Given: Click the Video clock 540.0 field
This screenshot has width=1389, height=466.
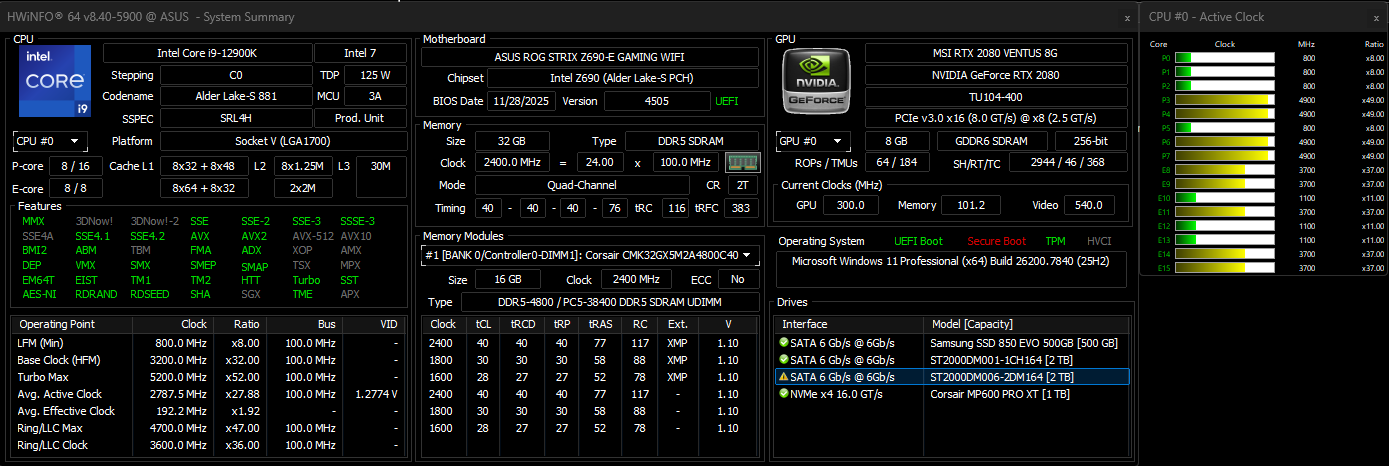Looking at the screenshot, I should point(1088,205).
